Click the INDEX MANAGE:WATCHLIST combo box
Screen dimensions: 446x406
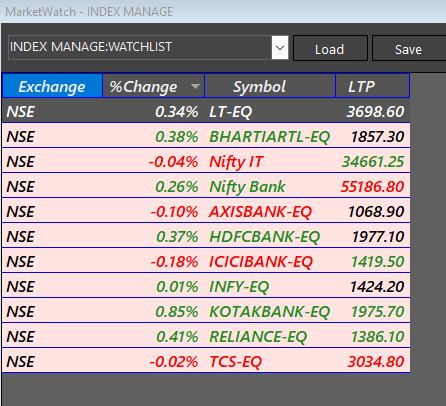point(140,48)
